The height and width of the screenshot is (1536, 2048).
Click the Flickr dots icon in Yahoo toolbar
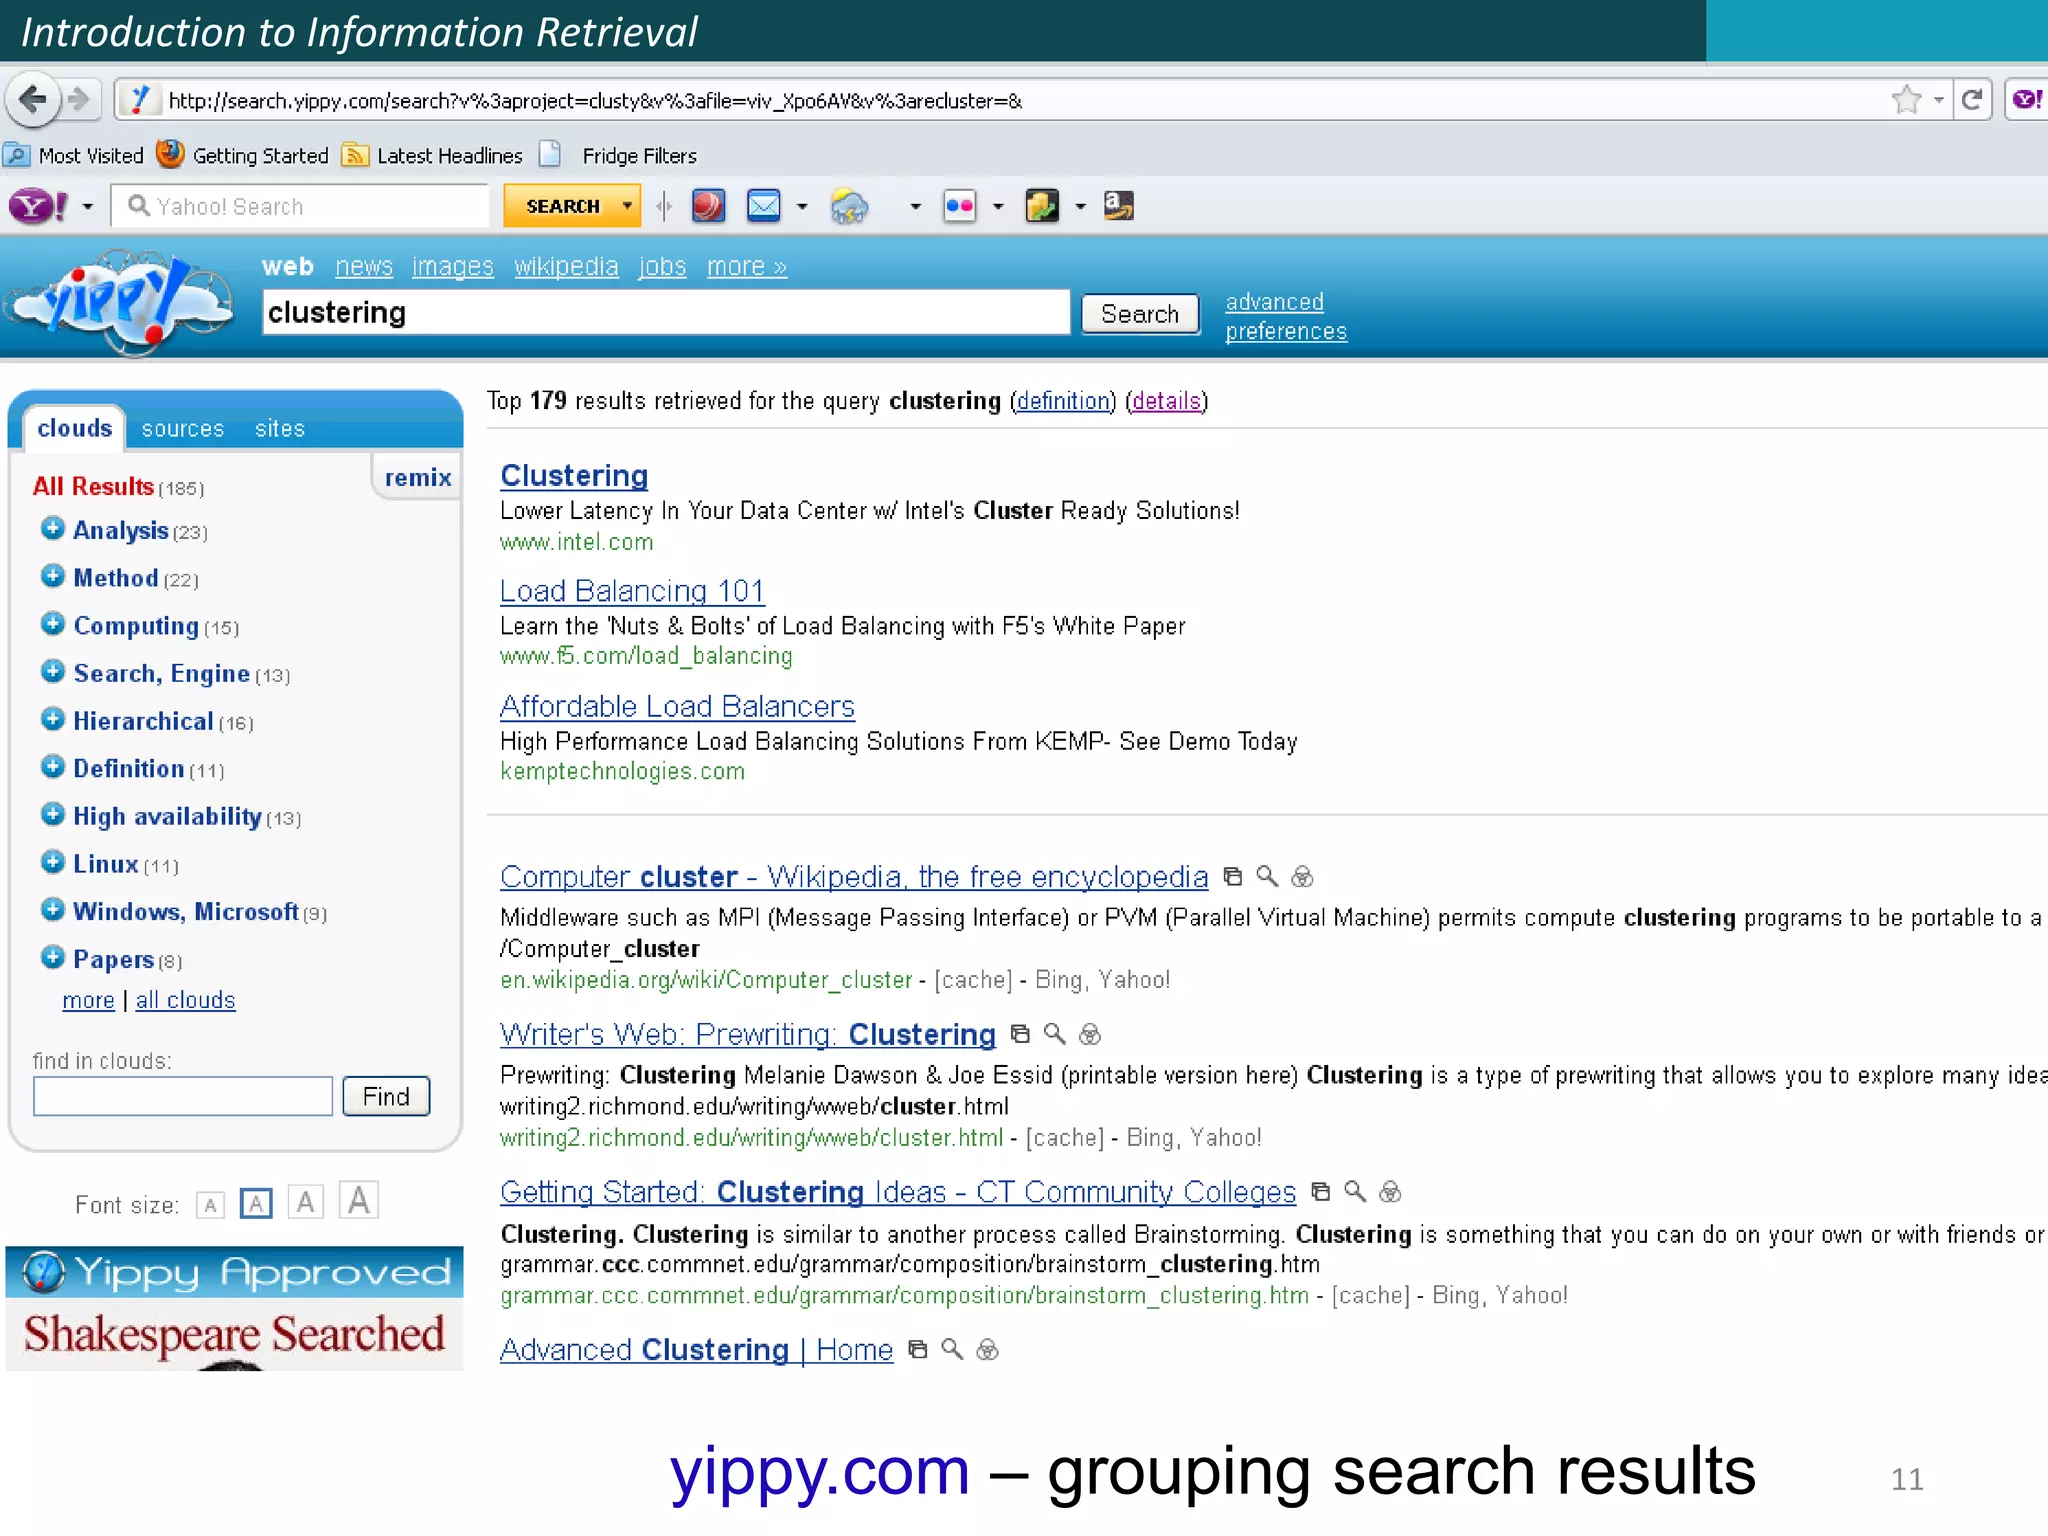tap(959, 207)
